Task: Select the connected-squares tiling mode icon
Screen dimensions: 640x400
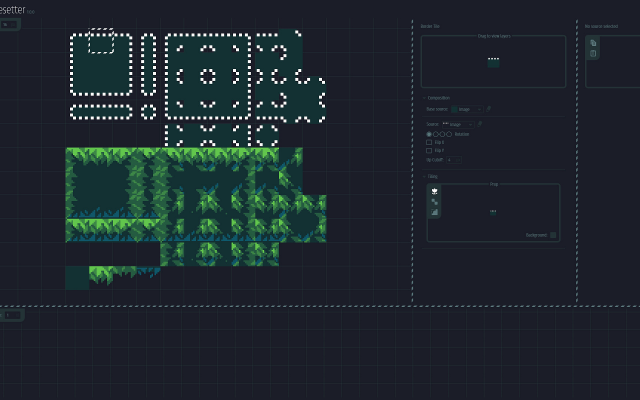Action: click(434, 202)
